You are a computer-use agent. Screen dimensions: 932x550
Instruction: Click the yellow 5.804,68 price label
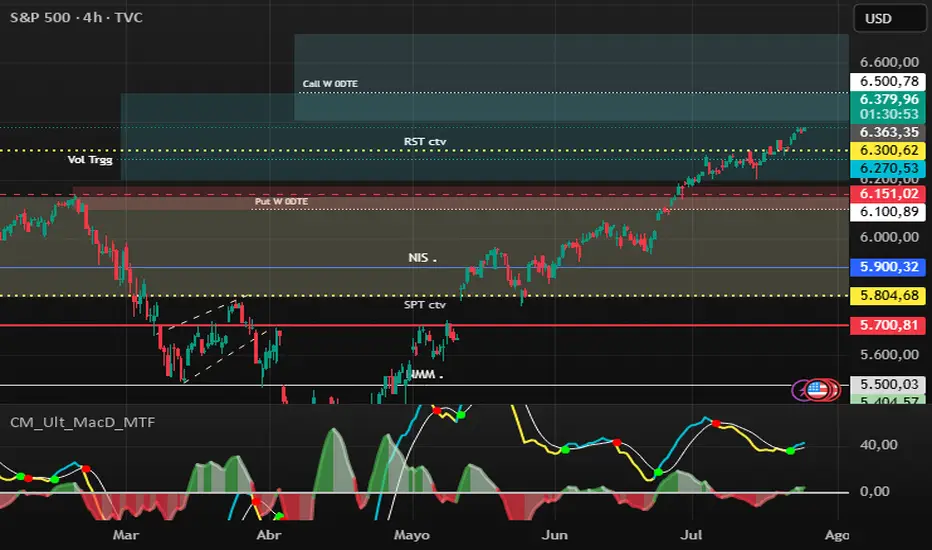pos(889,296)
